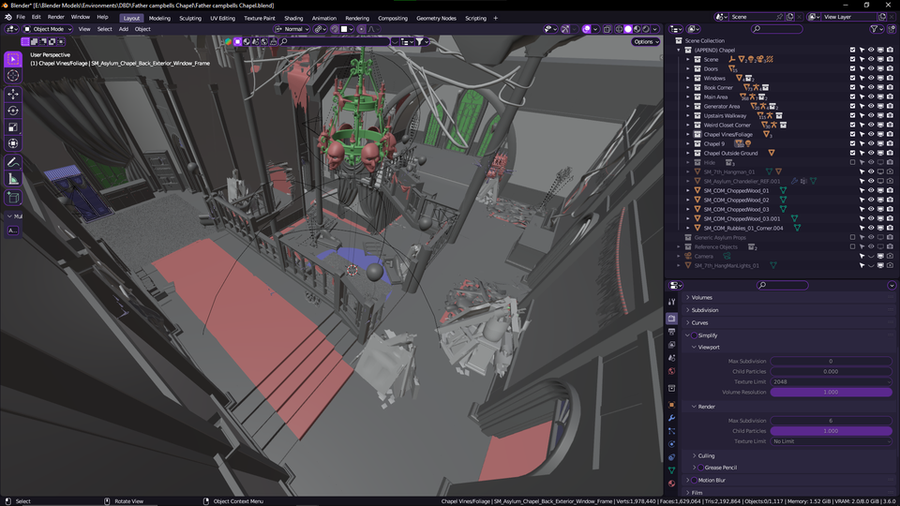The image size is (900, 506).
Task: Hide the Book Corner collection eye icon
Action: pos(871,88)
